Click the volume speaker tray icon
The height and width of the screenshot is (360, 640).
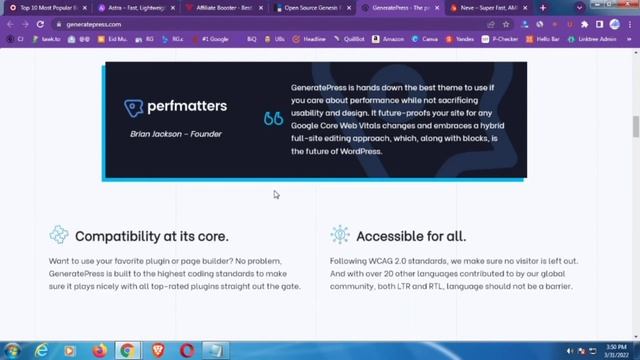point(569,351)
